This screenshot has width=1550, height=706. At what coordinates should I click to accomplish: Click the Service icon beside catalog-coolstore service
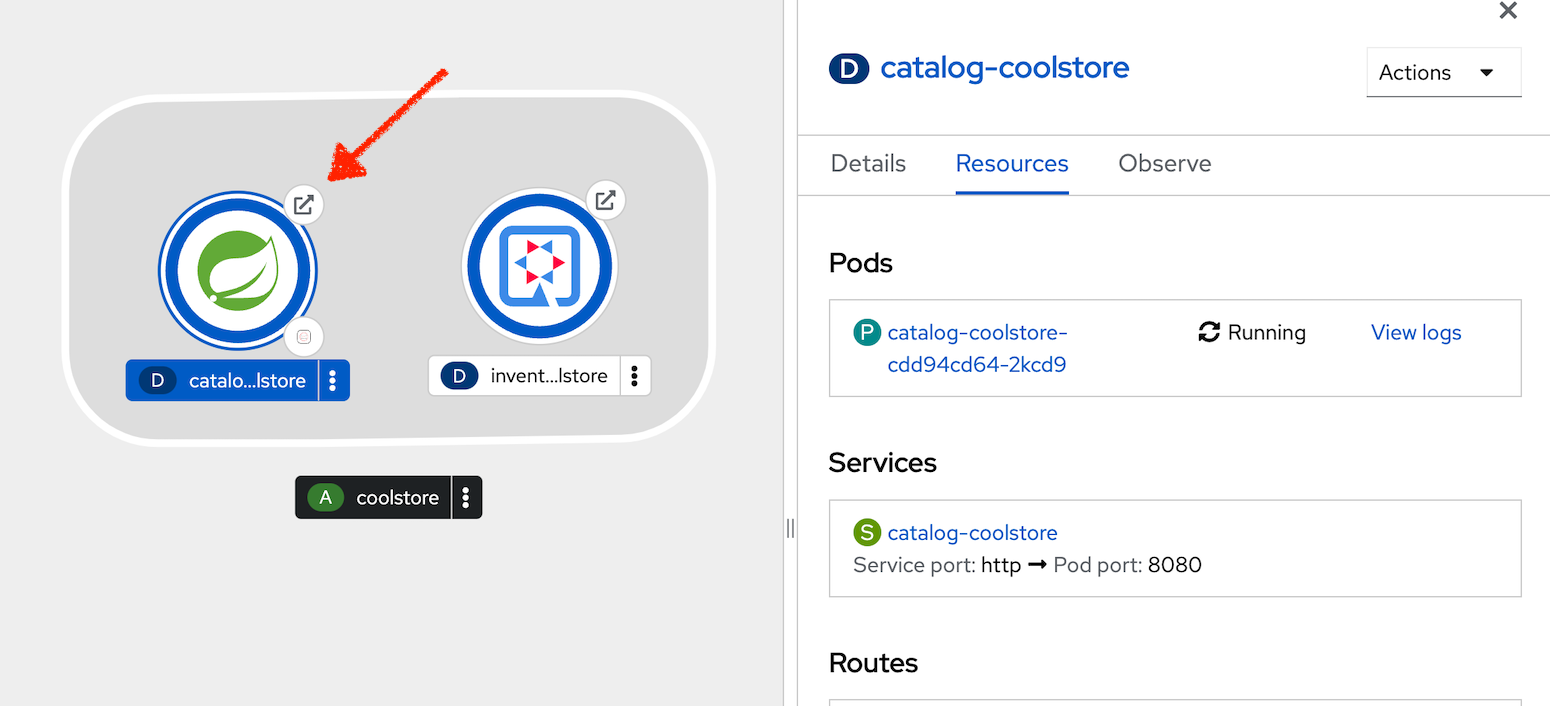[x=866, y=532]
